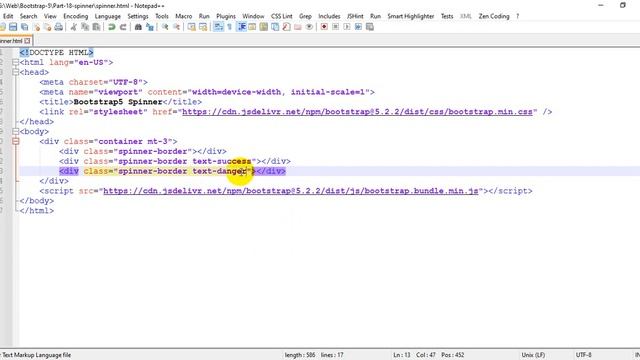Open the Plugins menu
The width and height of the screenshot is (640, 360).
(226, 16)
